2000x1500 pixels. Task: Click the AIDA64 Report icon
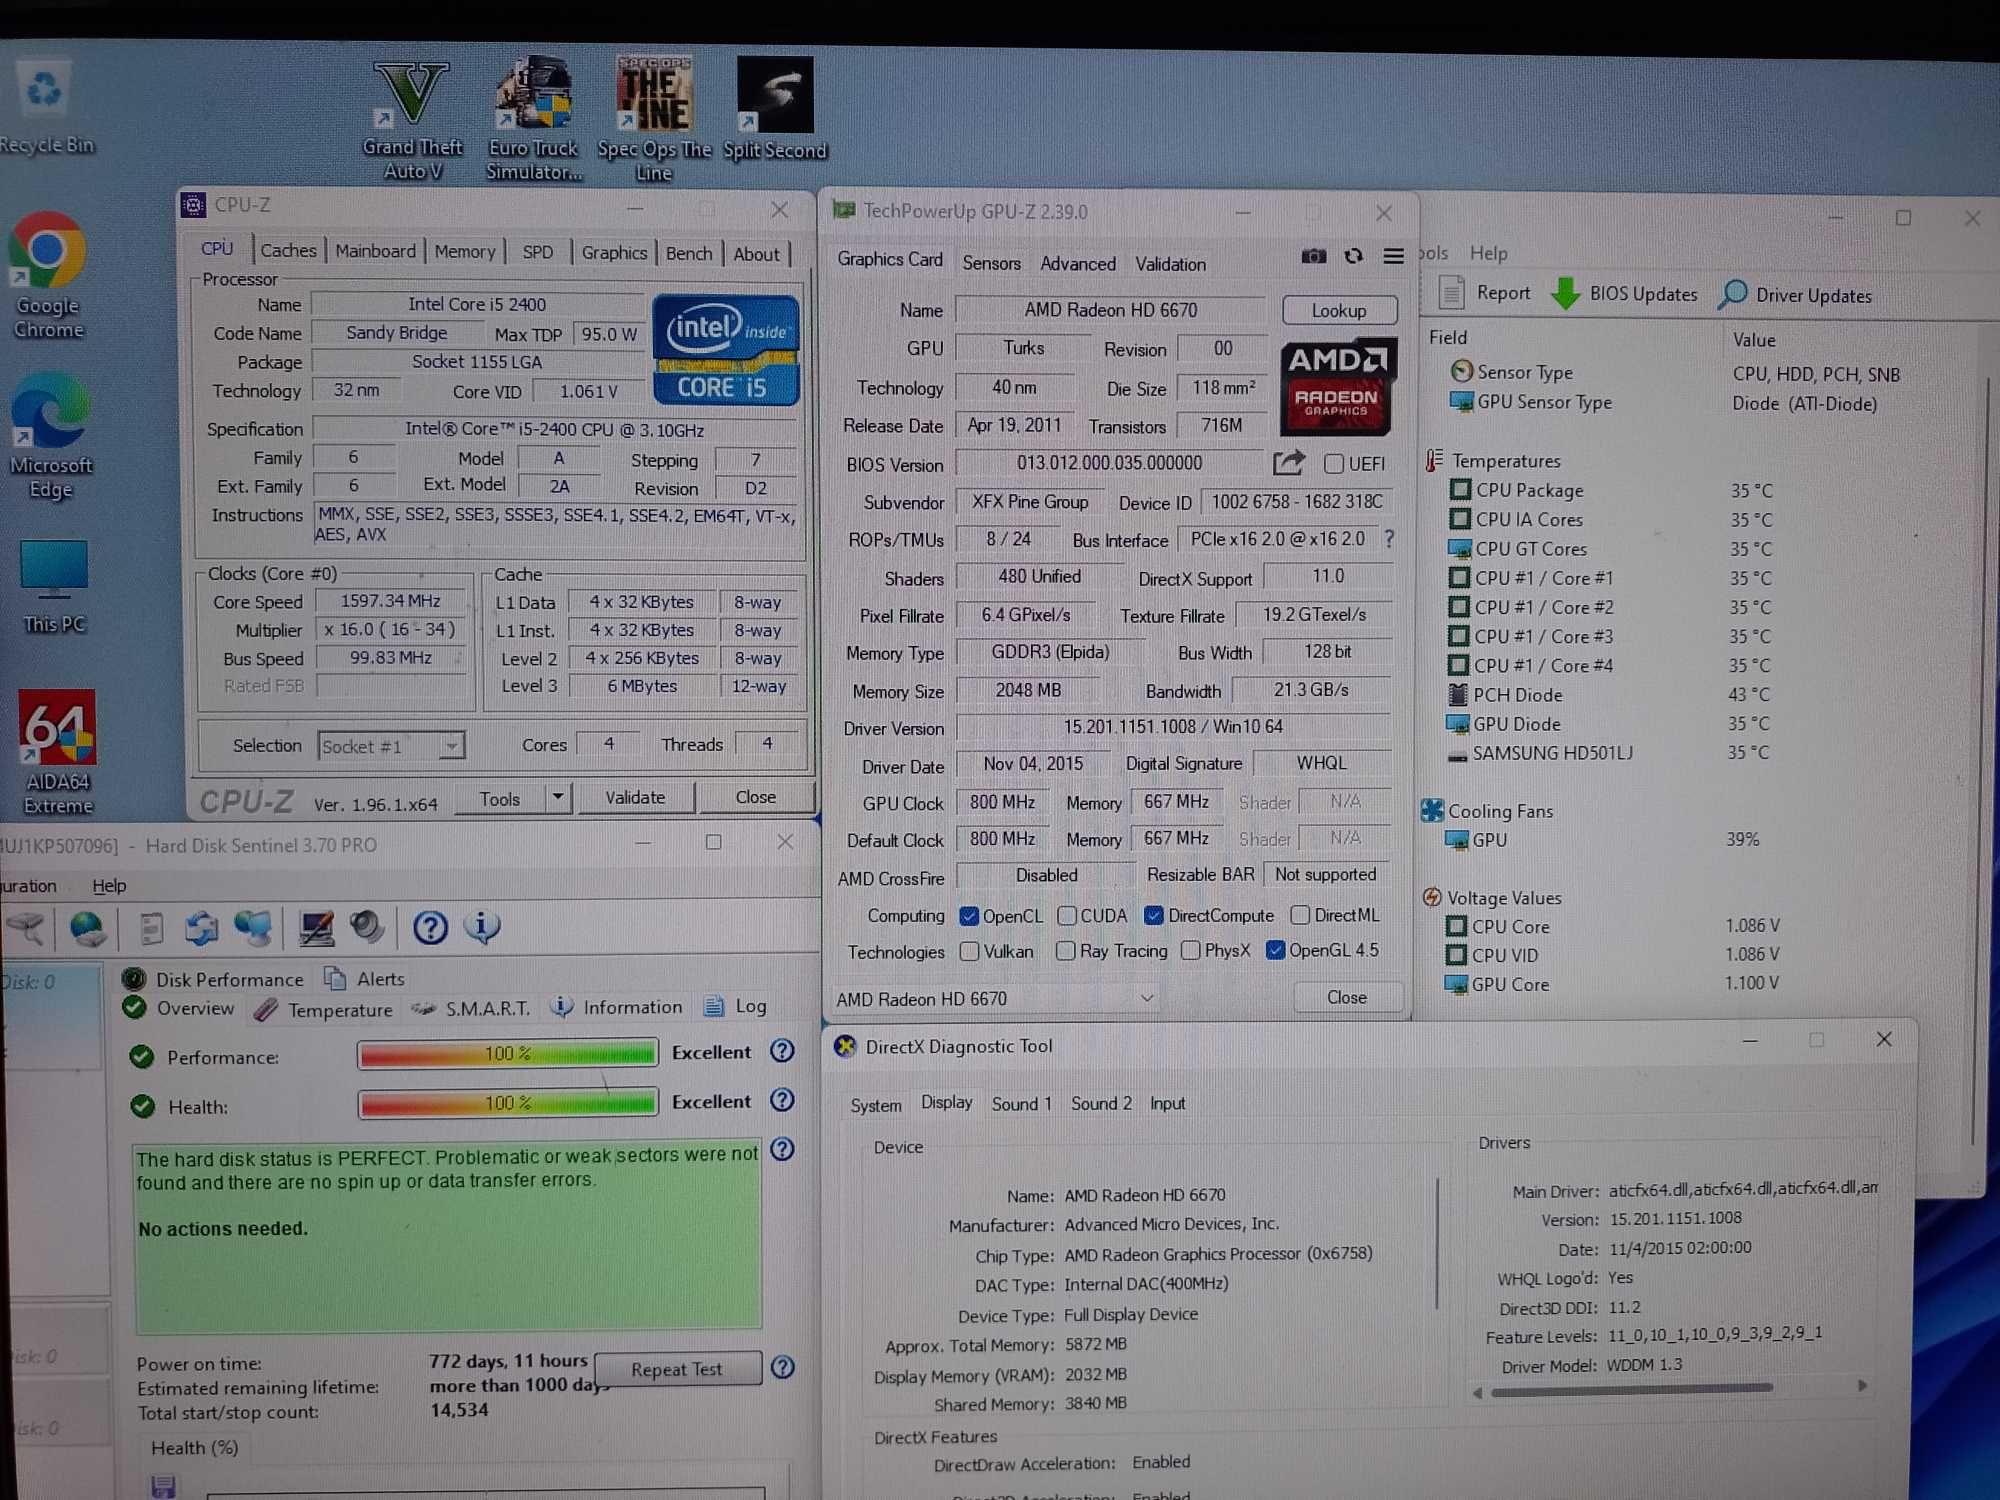(x=1452, y=293)
